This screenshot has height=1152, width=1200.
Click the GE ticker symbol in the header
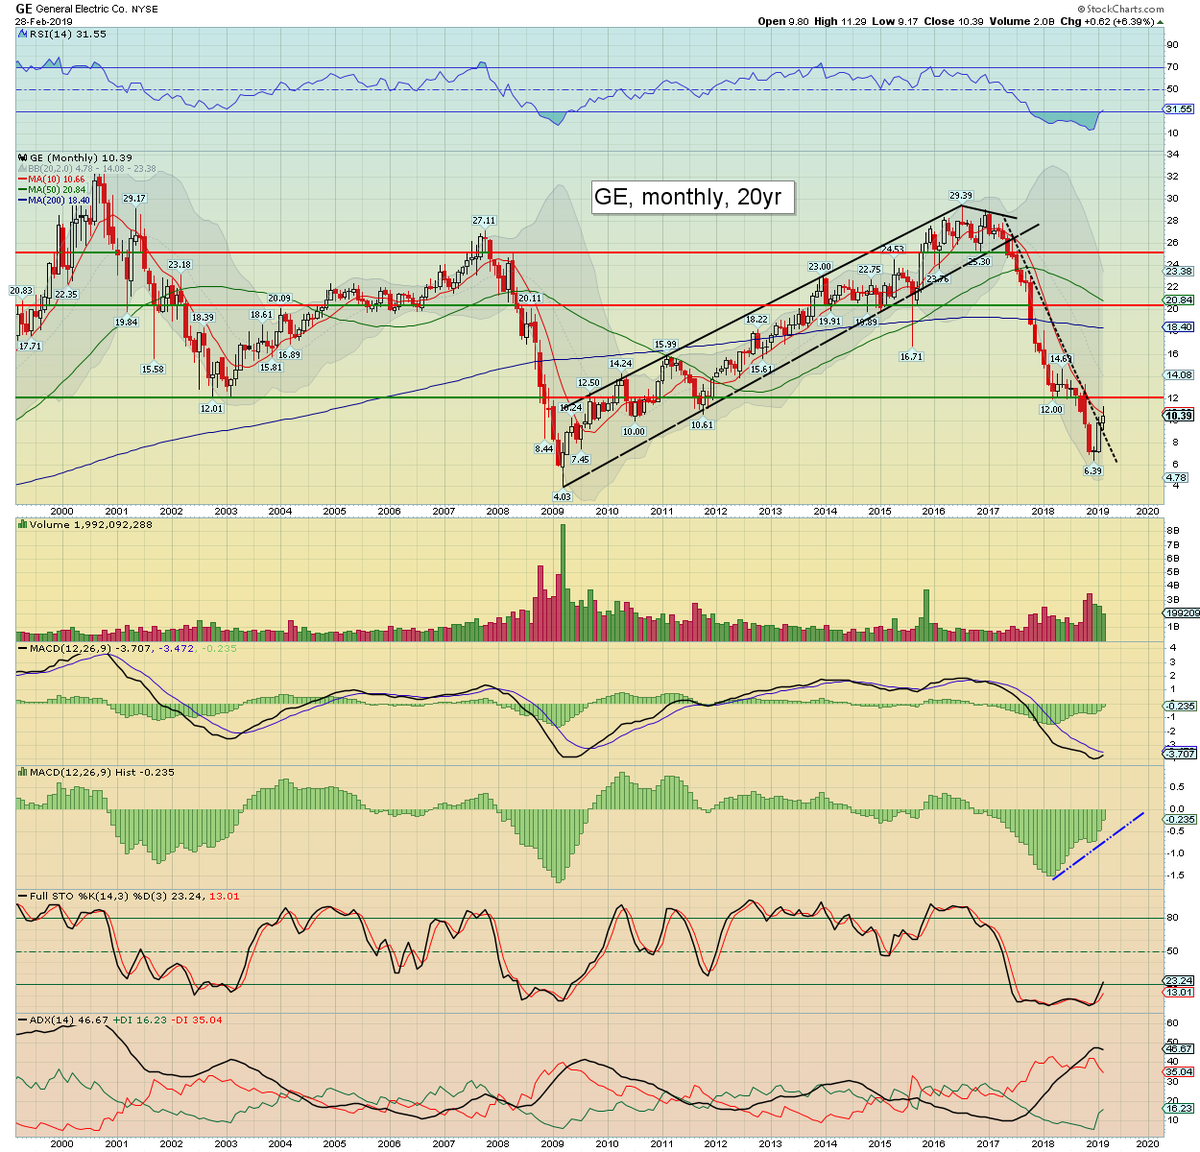coord(24,9)
